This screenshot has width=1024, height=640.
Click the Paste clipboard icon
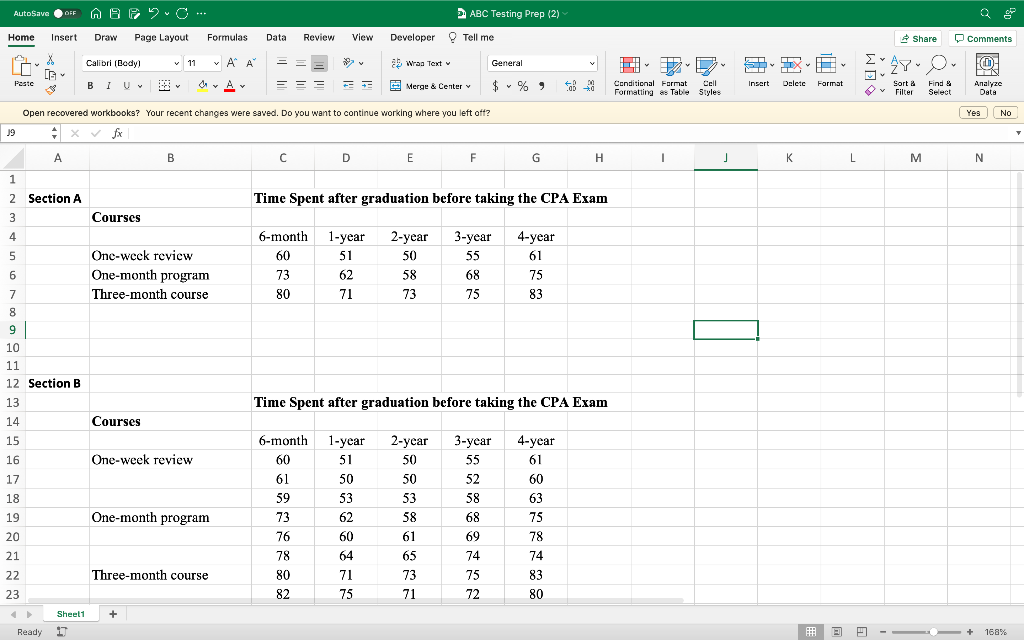[22, 66]
